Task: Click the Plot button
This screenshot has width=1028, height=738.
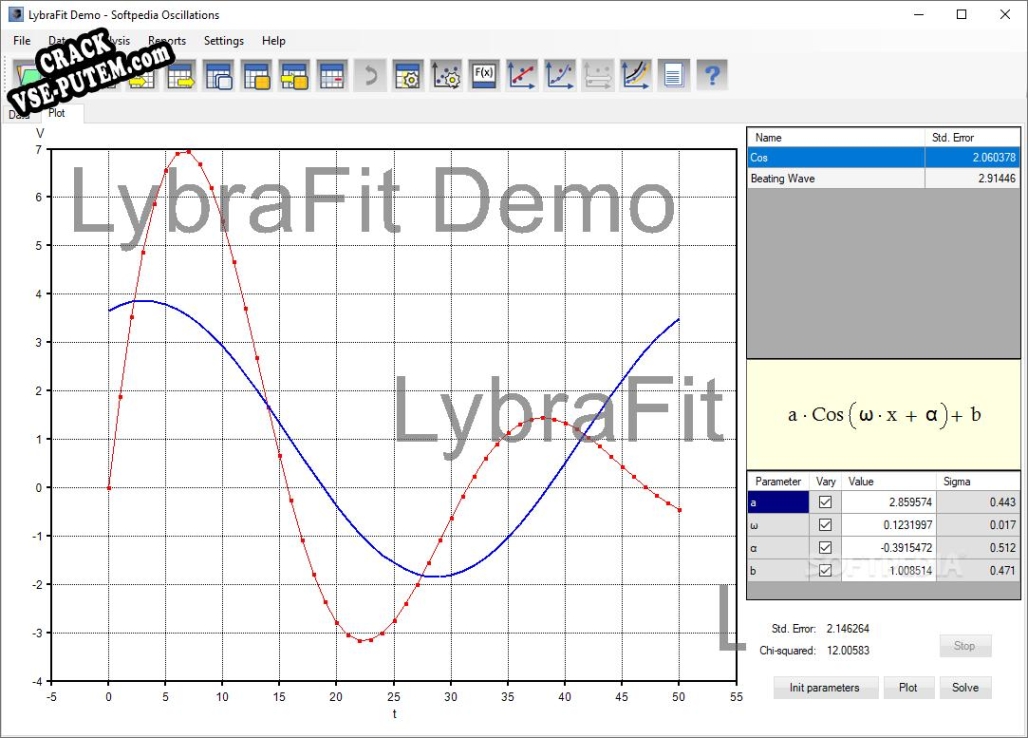Action: 908,688
